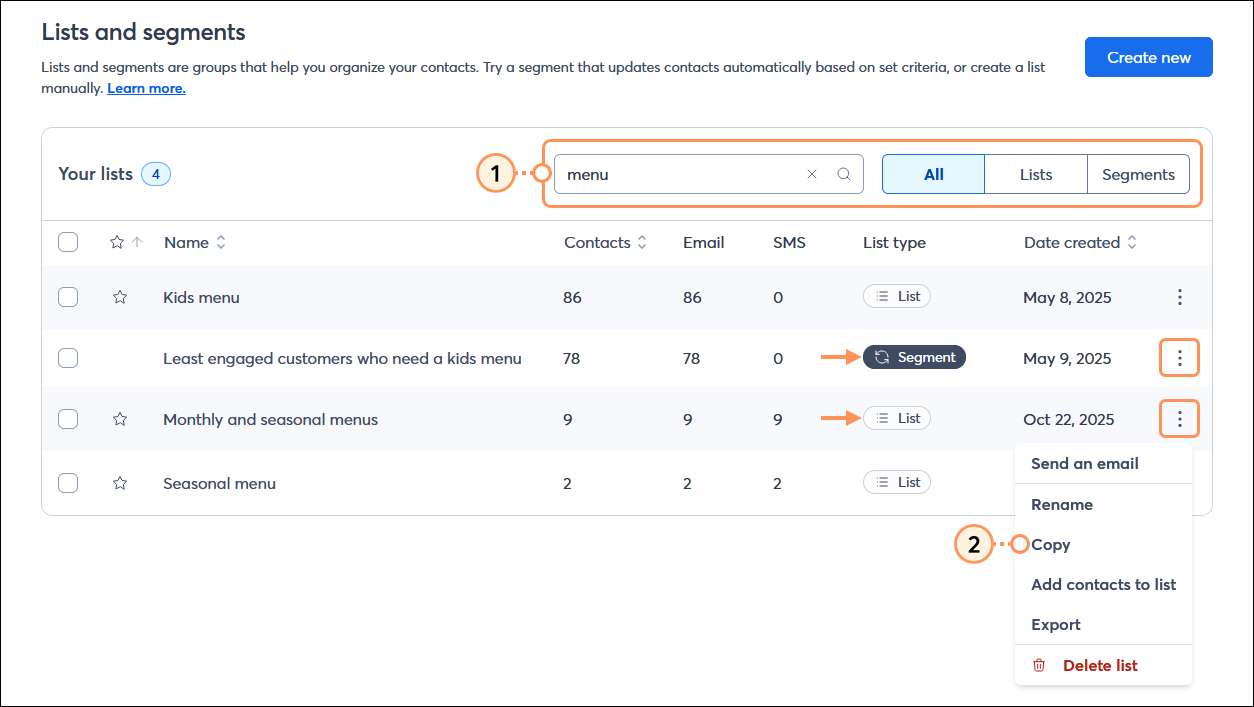Click the Create new button
This screenshot has width=1254, height=707.
(1149, 57)
